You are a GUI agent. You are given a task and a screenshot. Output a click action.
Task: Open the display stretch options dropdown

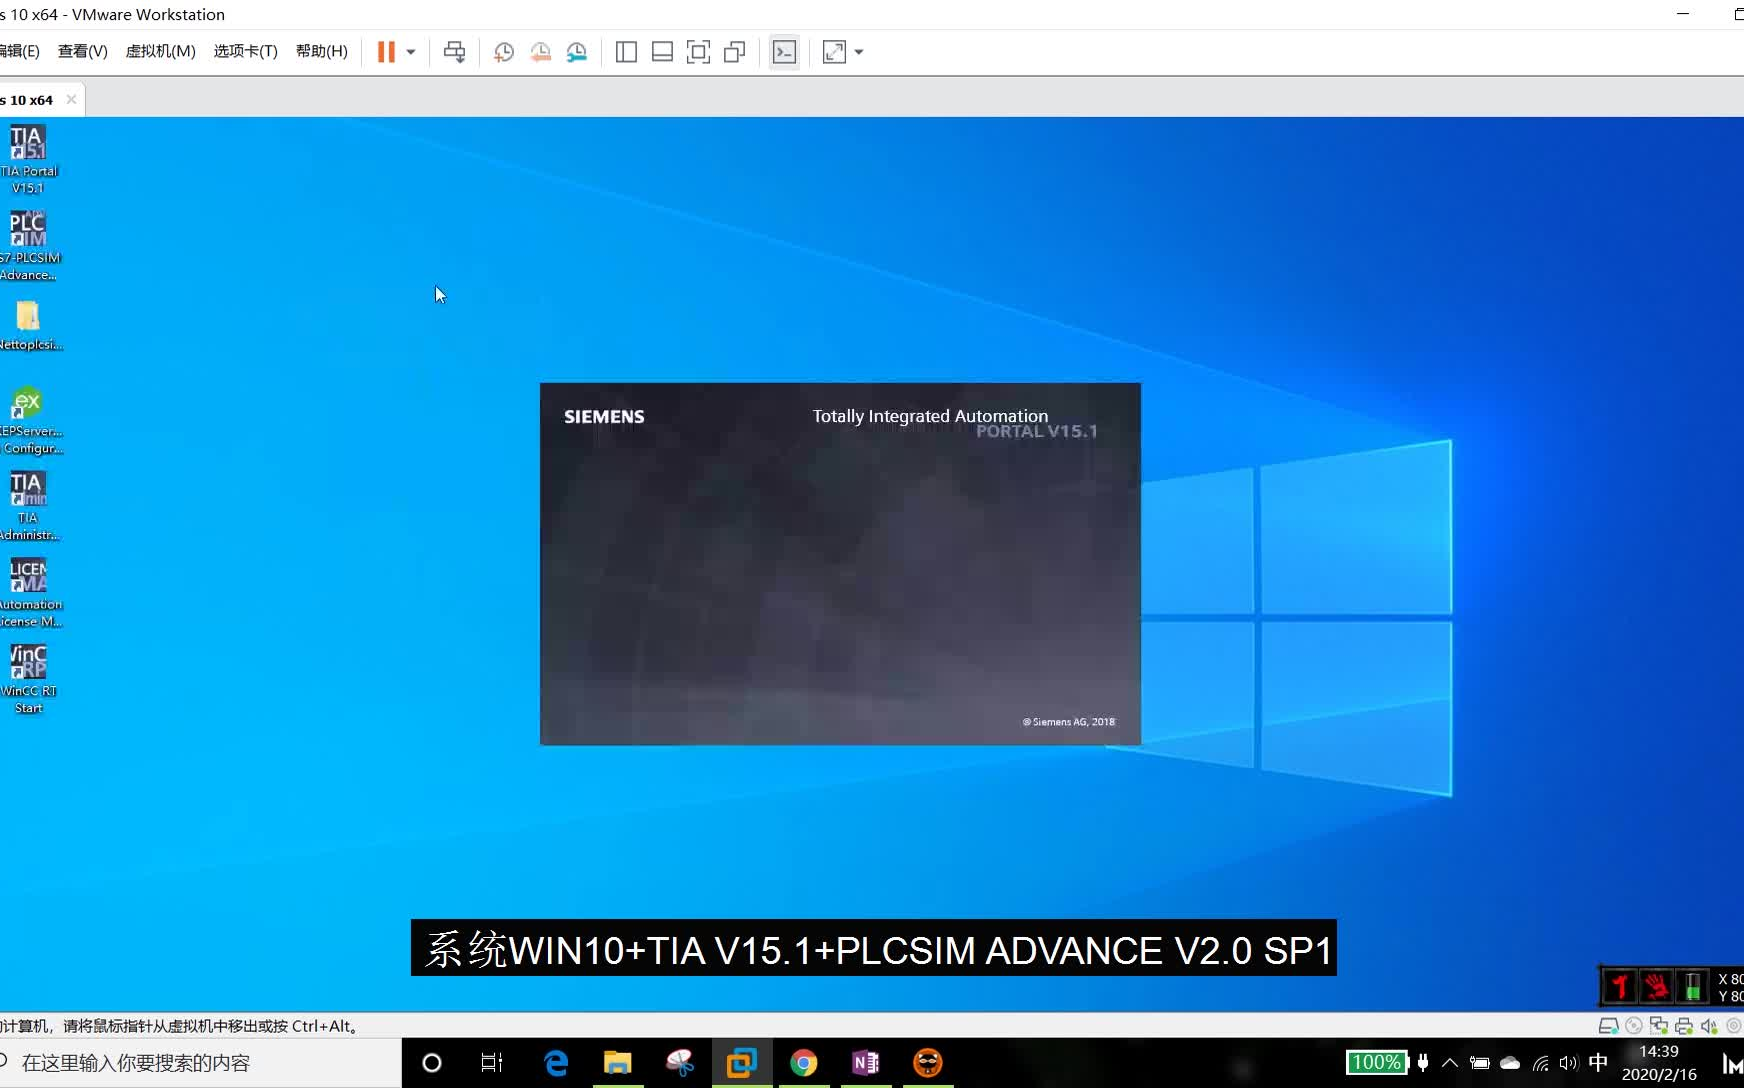pos(858,52)
